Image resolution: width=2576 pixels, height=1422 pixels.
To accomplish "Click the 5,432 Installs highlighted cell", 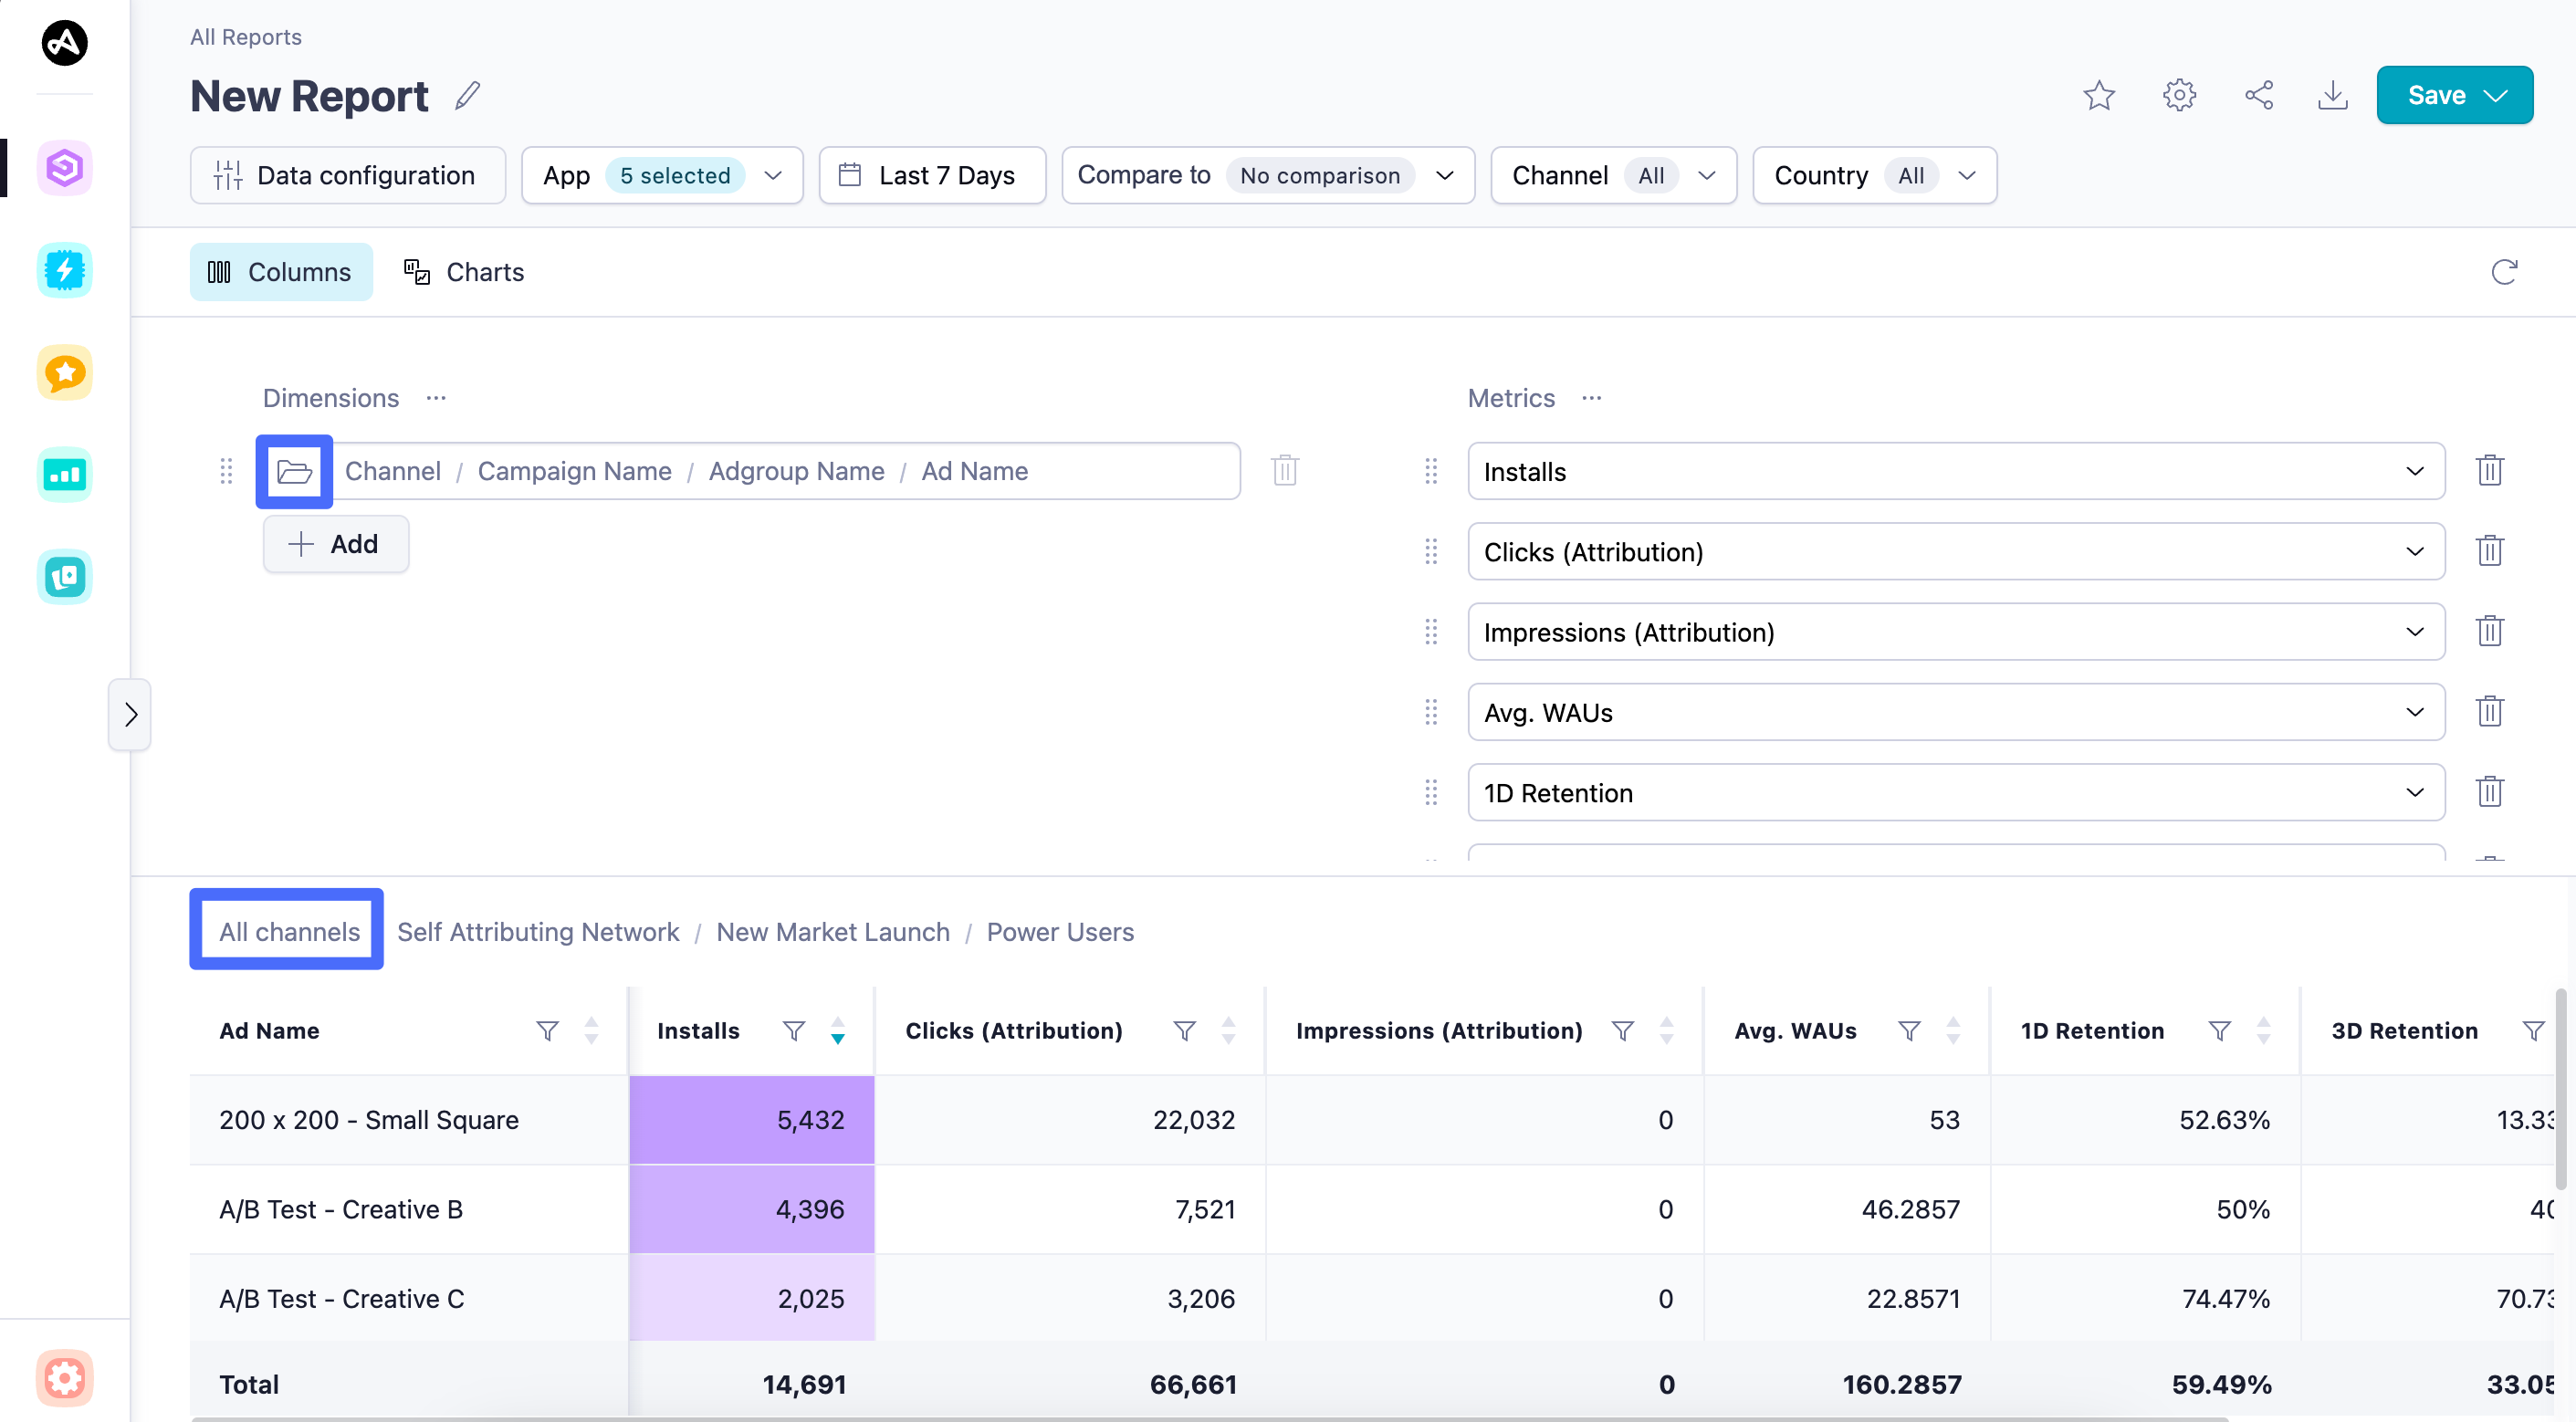I will [752, 1119].
